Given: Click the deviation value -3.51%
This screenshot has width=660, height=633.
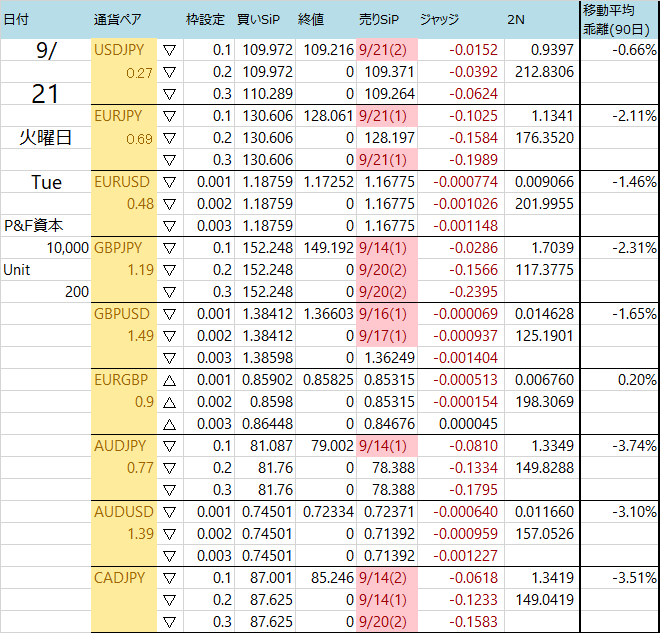Looking at the screenshot, I should pos(634,578).
